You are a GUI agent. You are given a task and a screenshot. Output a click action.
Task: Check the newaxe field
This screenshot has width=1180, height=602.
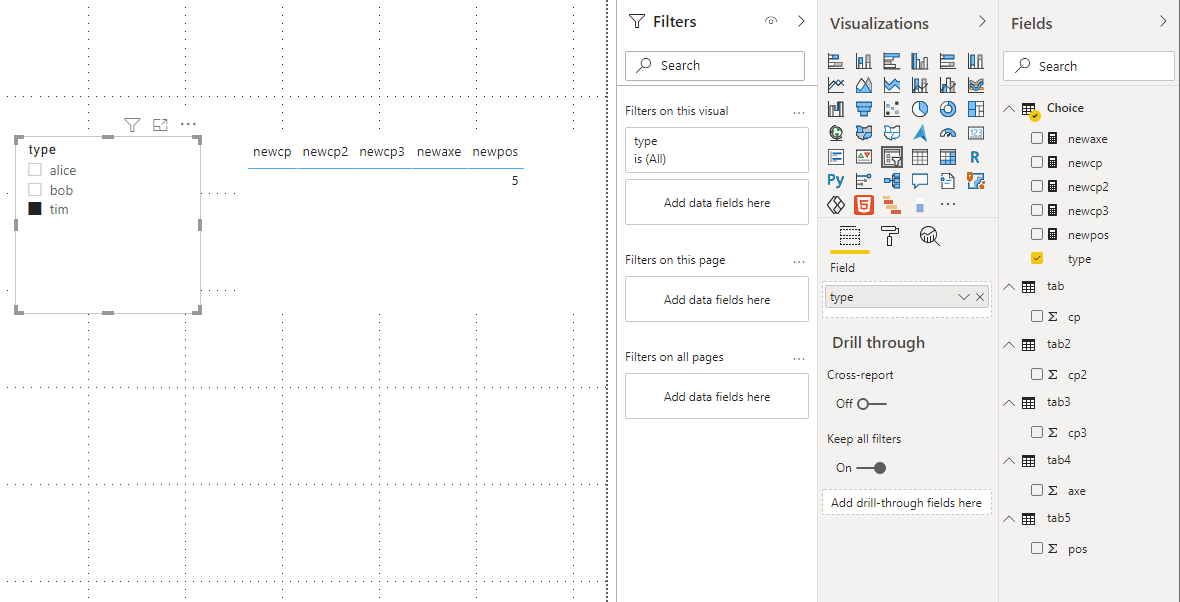(1037, 138)
